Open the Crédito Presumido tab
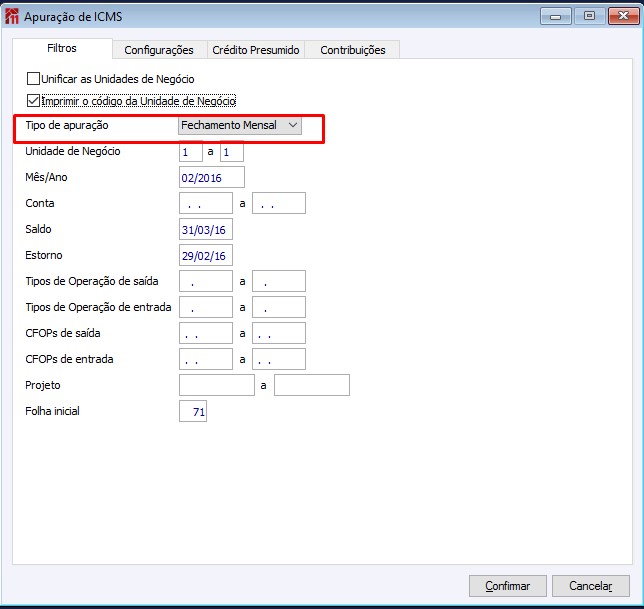The width and height of the screenshot is (644, 609). pos(255,50)
